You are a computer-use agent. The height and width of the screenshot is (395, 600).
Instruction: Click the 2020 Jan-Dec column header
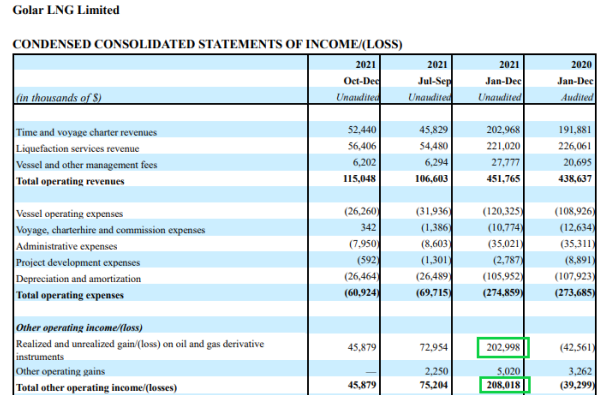click(576, 73)
